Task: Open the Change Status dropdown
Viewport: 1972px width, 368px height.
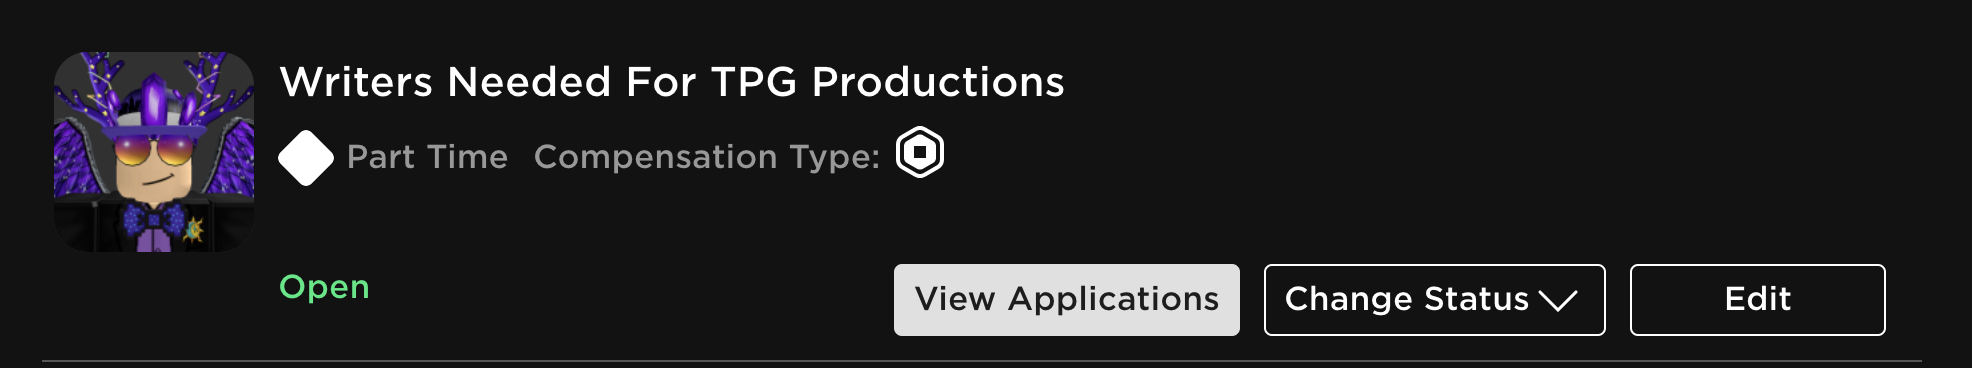Action: pos(1434,300)
